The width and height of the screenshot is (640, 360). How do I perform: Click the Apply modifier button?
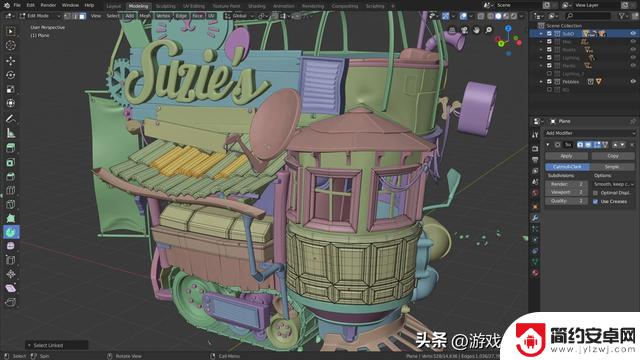[567, 156]
